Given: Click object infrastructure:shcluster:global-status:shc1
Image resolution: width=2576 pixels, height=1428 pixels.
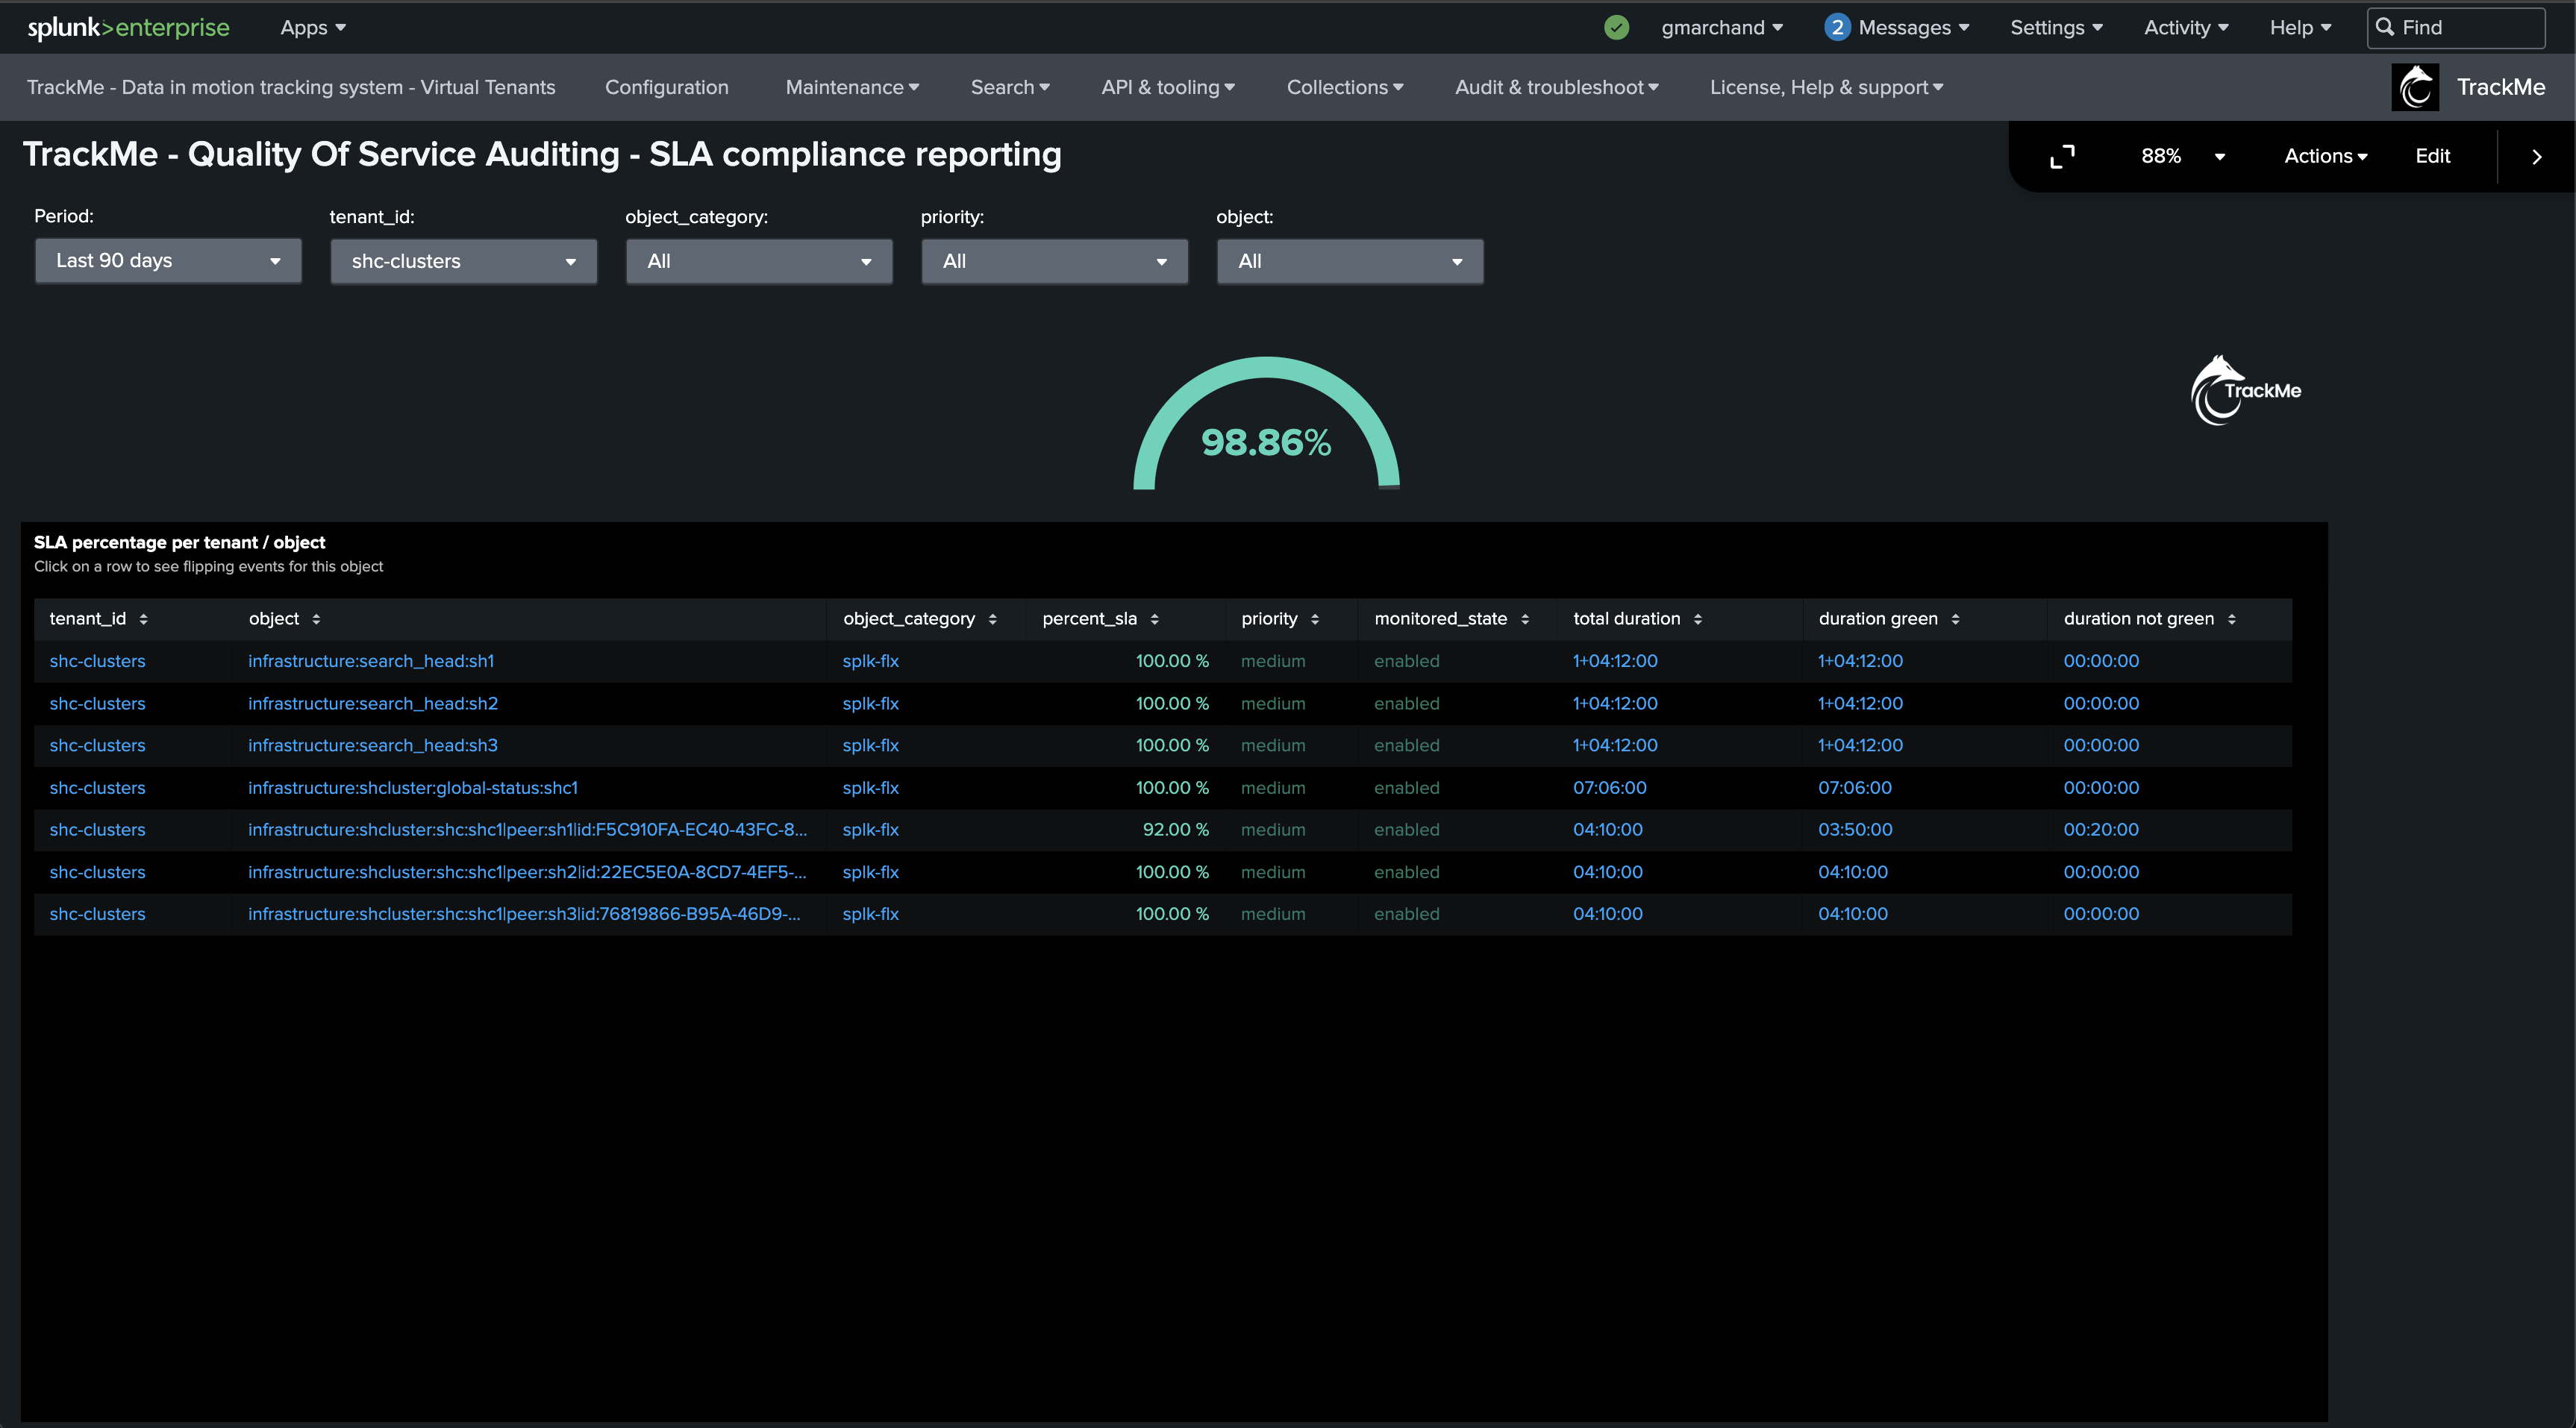Looking at the screenshot, I should pos(413,788).
